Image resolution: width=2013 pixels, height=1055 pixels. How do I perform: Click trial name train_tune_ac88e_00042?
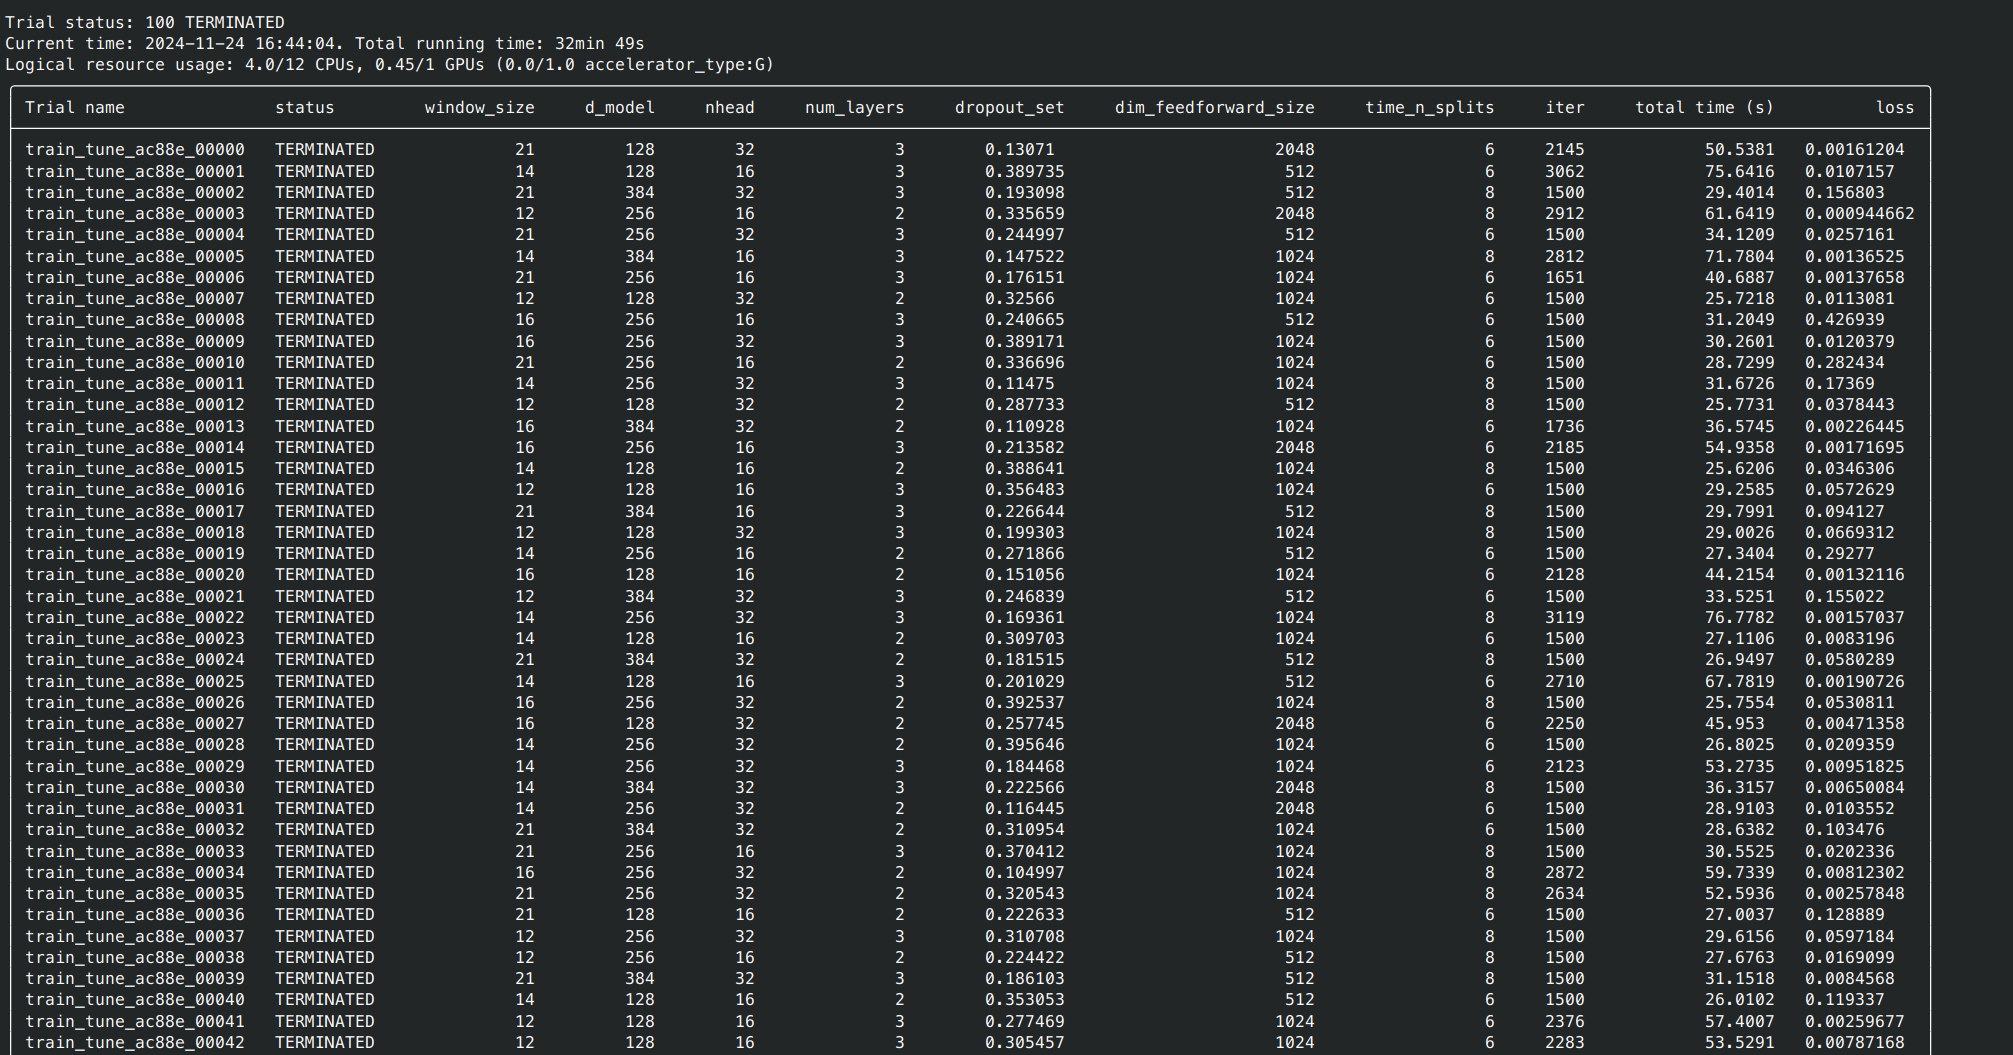pyautogui.click(x=135, y=1043)
